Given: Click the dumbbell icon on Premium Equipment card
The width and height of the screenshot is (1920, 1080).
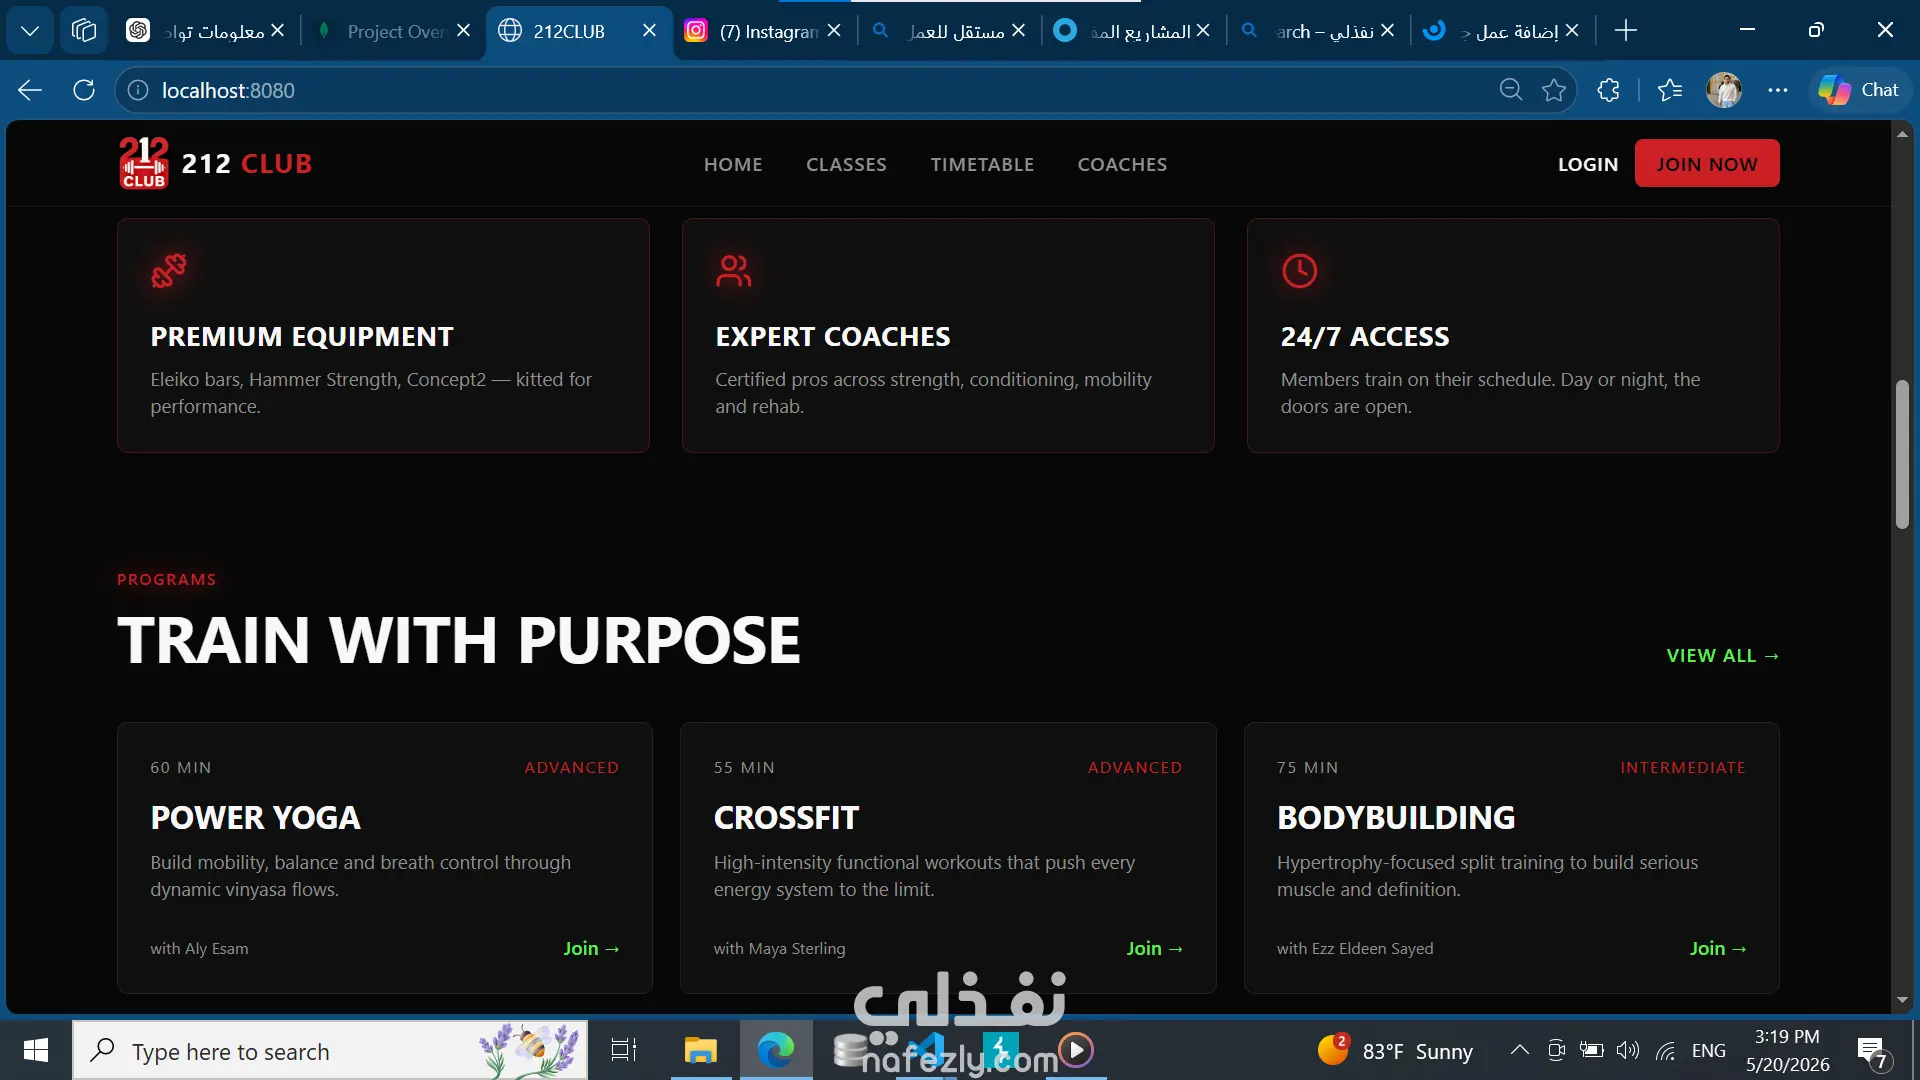Looking at the screenshot, I should pyautogui.click(x=168, y=270).
